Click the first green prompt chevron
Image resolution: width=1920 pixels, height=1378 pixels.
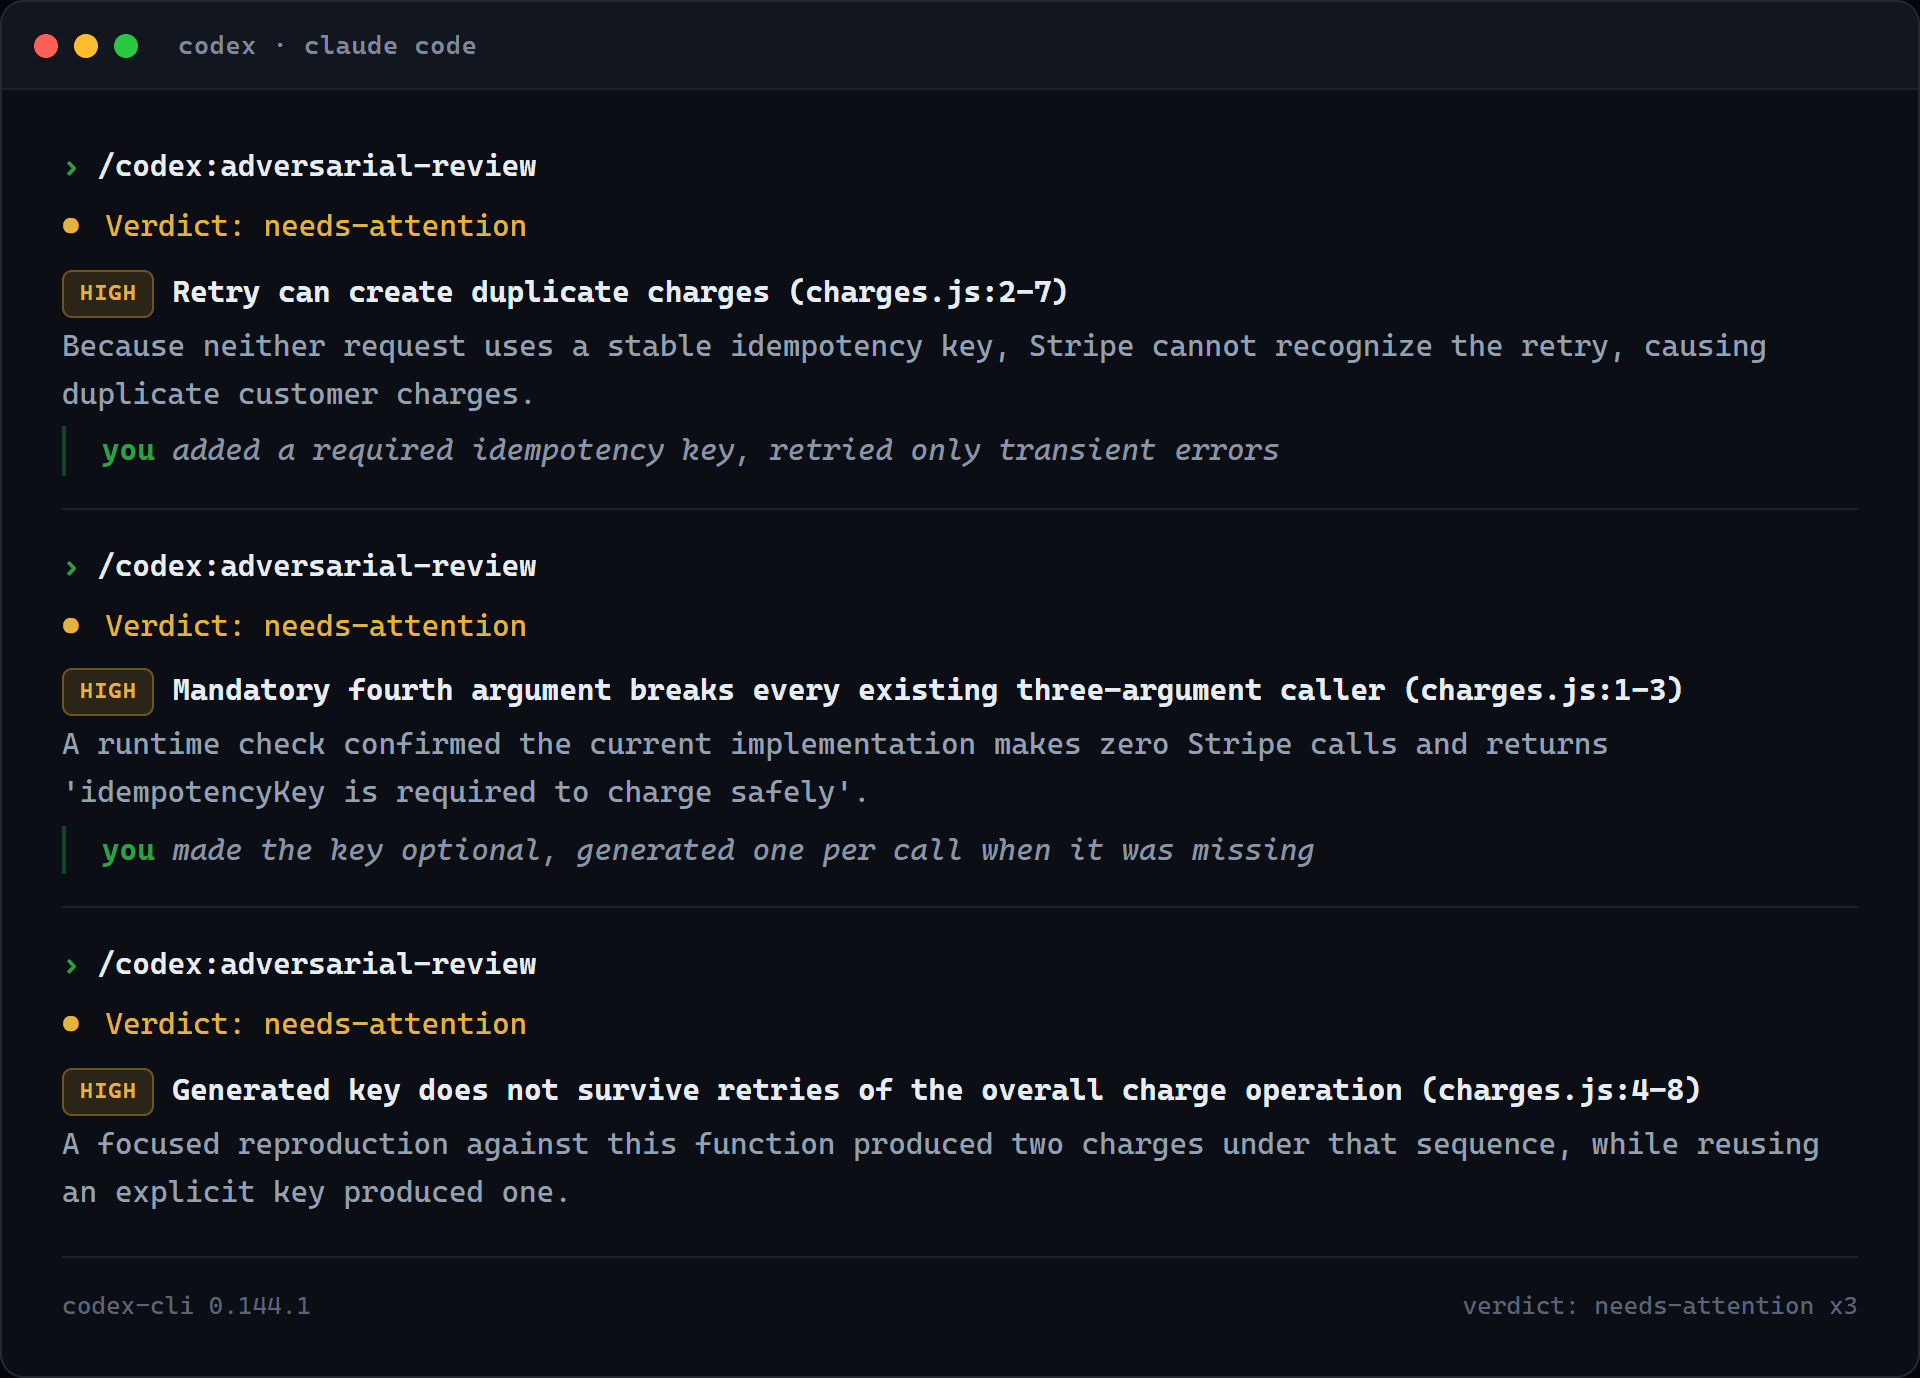(x=71, y=167)
